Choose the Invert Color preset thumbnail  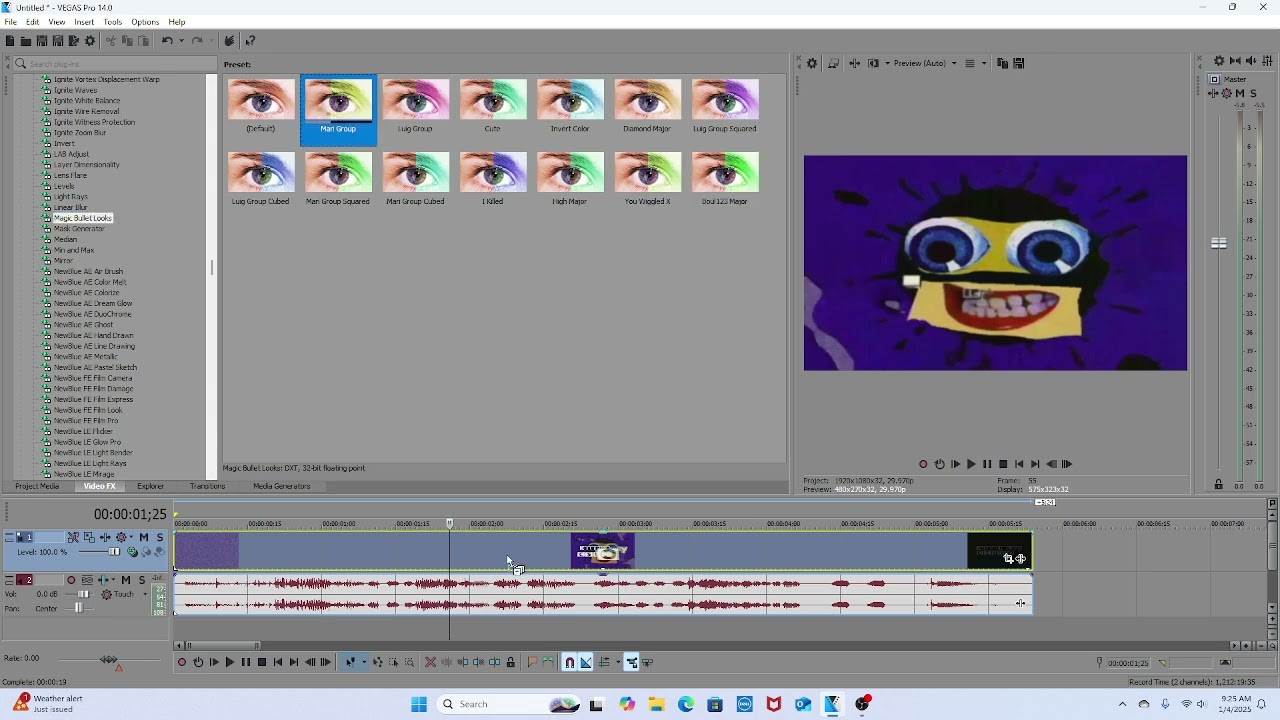[570, 106]
